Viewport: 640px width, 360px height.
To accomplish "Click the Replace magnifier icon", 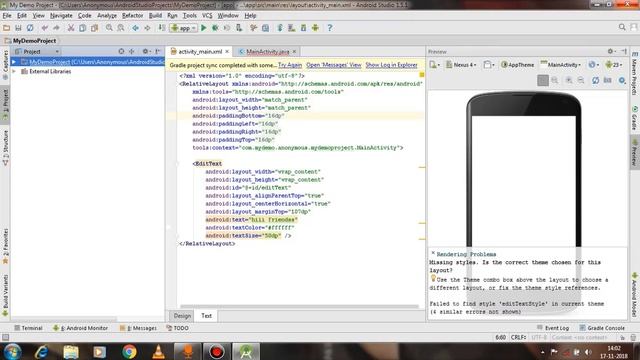I will tap(121, 28).
